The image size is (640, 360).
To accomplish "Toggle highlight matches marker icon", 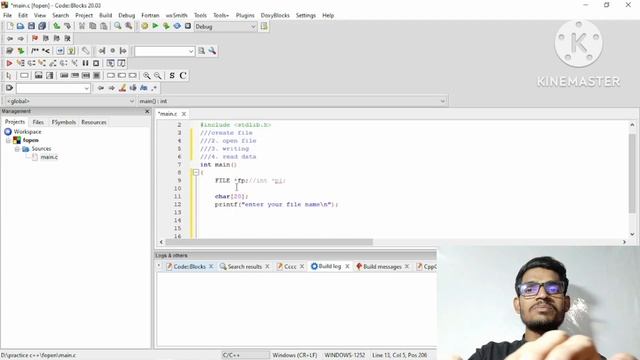I will [x=122, y=88].
